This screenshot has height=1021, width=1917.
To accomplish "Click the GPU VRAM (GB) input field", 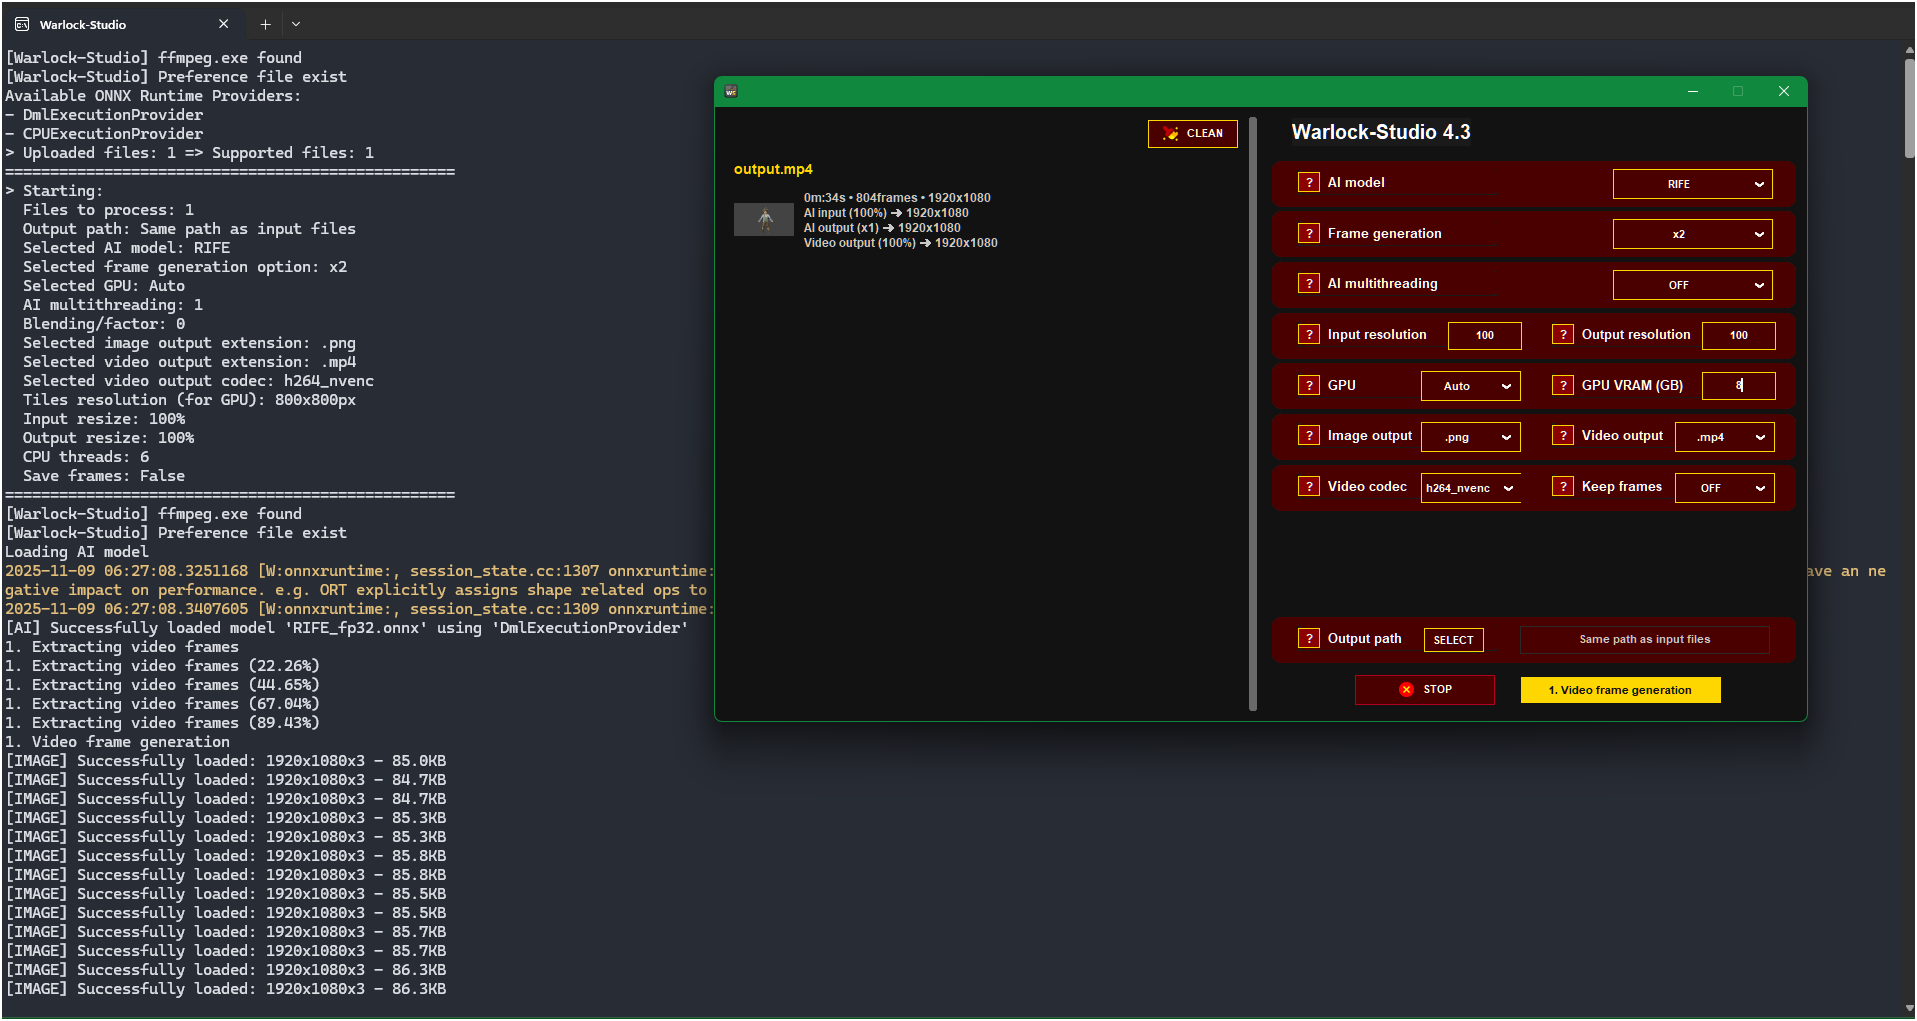I will pyautogui.click(x=1738, y=386).
